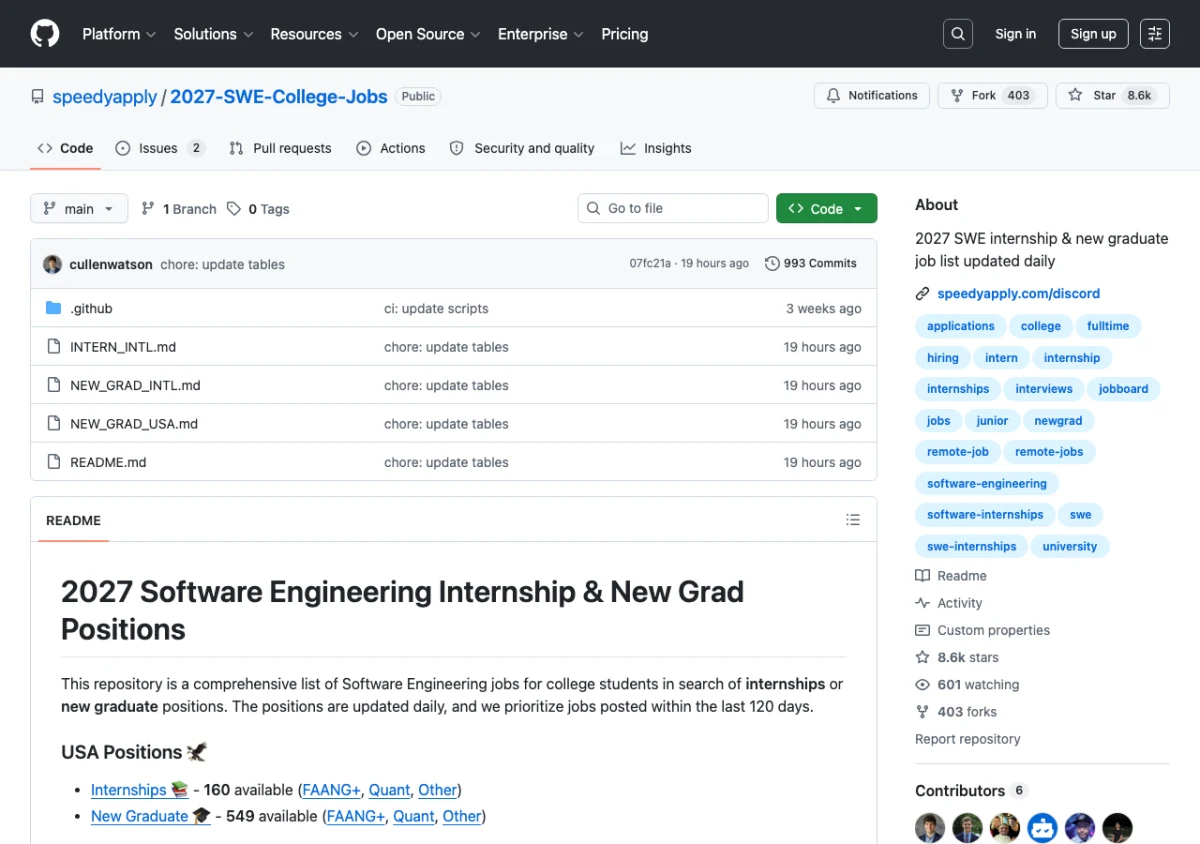1200x844 pixels.
Task: Select the README tab heading
Action: pos(73,520)
